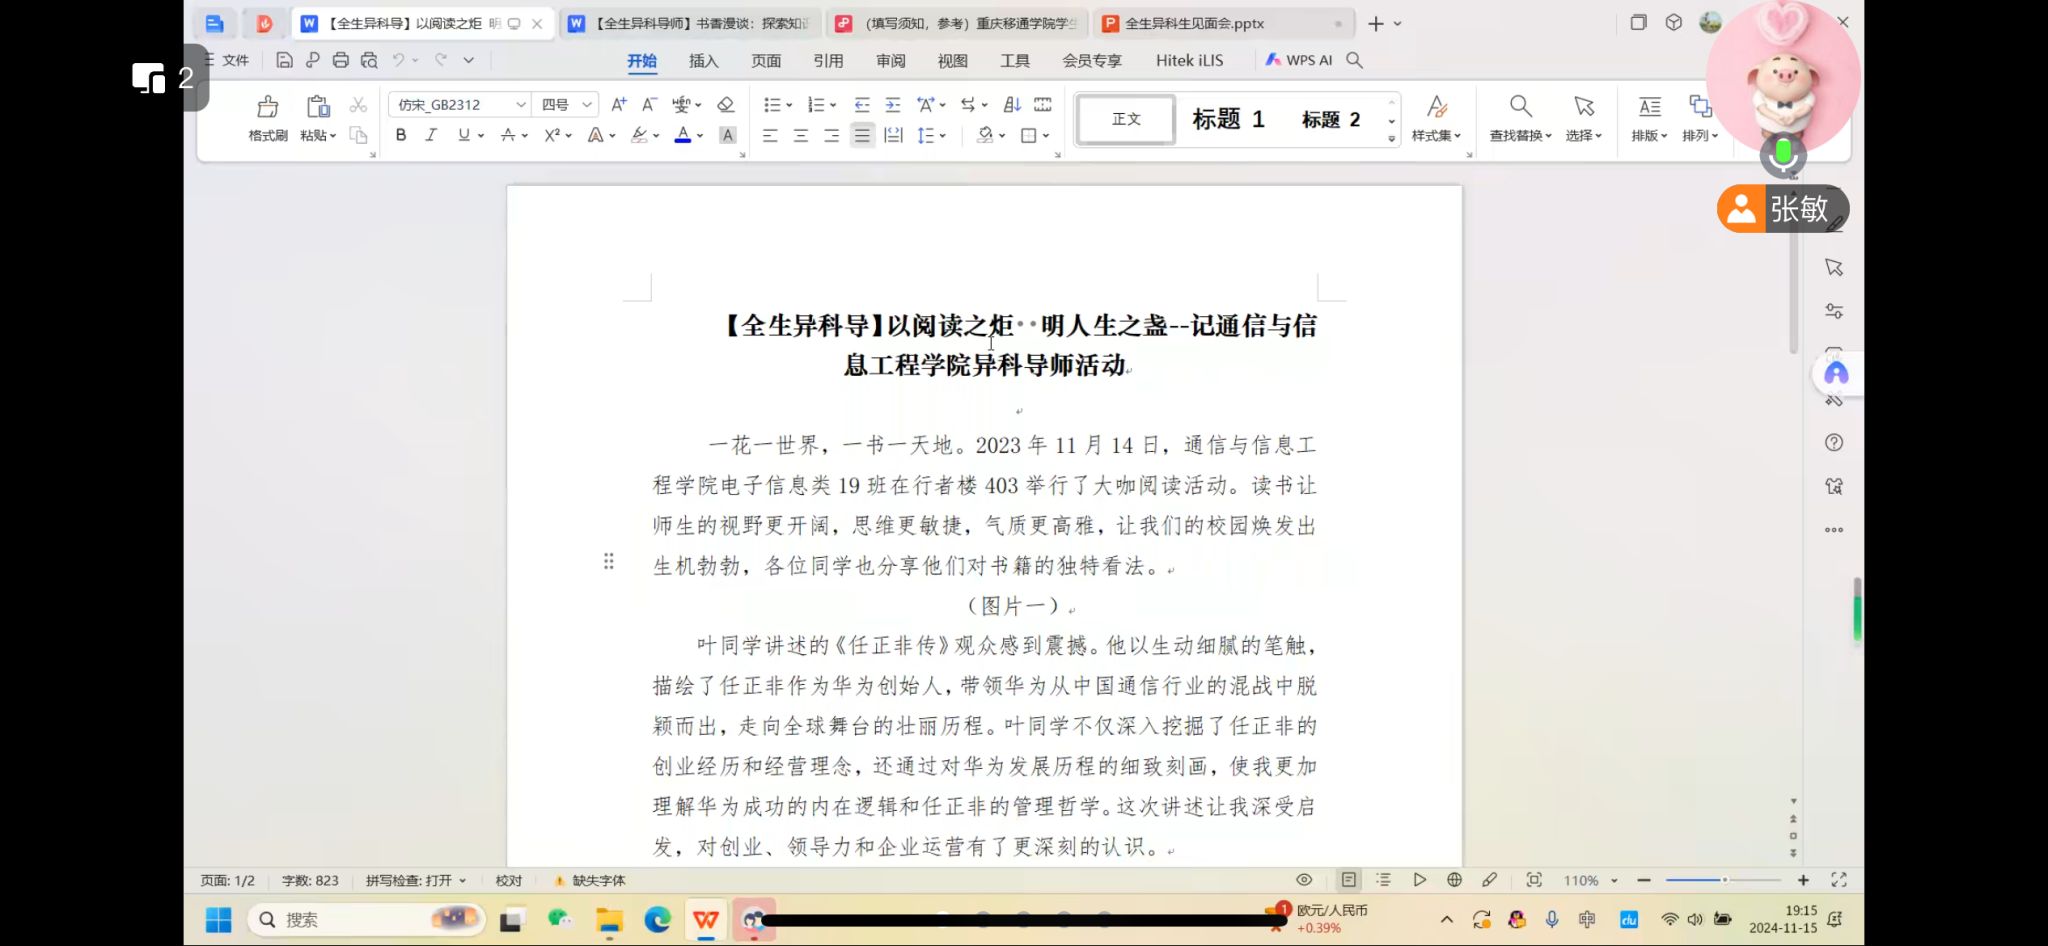Switch to the 插入 (Insert) ribbon tab
Viewport: 2048px width, 946px height.
[703, 61]
